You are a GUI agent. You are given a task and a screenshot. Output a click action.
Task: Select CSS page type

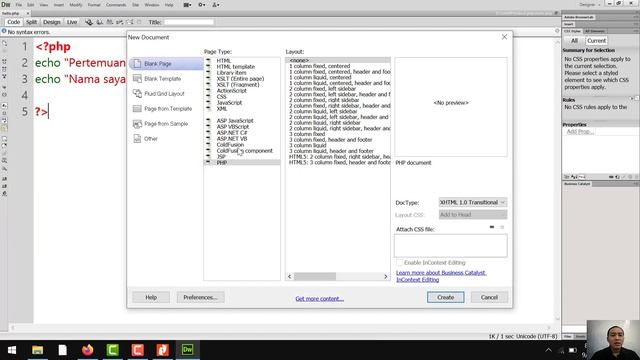[221, 97]
